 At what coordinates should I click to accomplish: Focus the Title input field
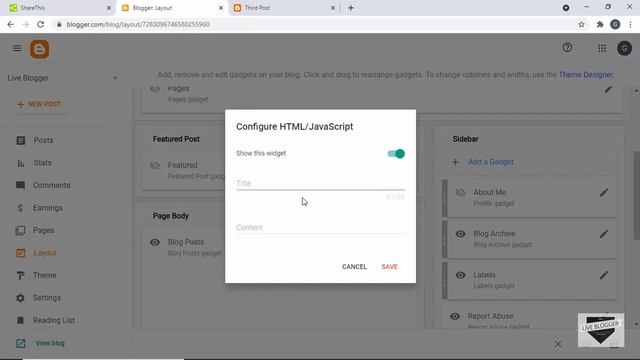320,184
